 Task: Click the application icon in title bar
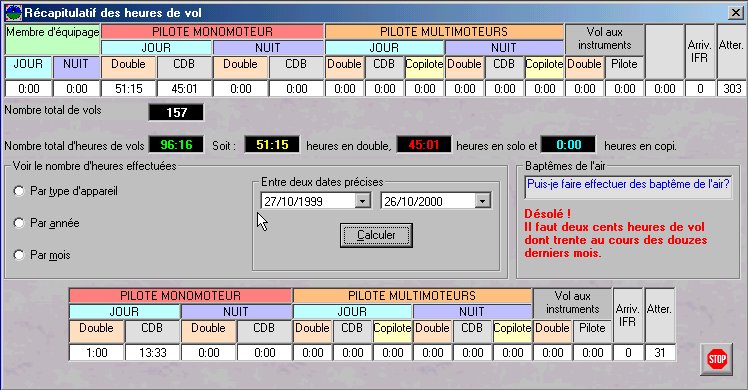pyautogui.click(x=13, y=13)
